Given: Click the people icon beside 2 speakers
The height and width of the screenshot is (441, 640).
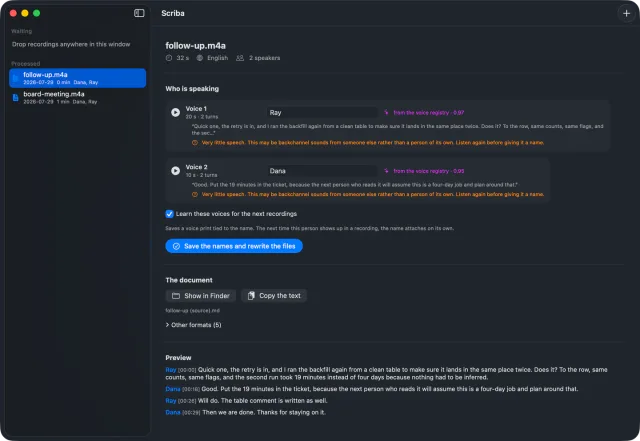Looking at the screenshot, I should pos(240,58).
